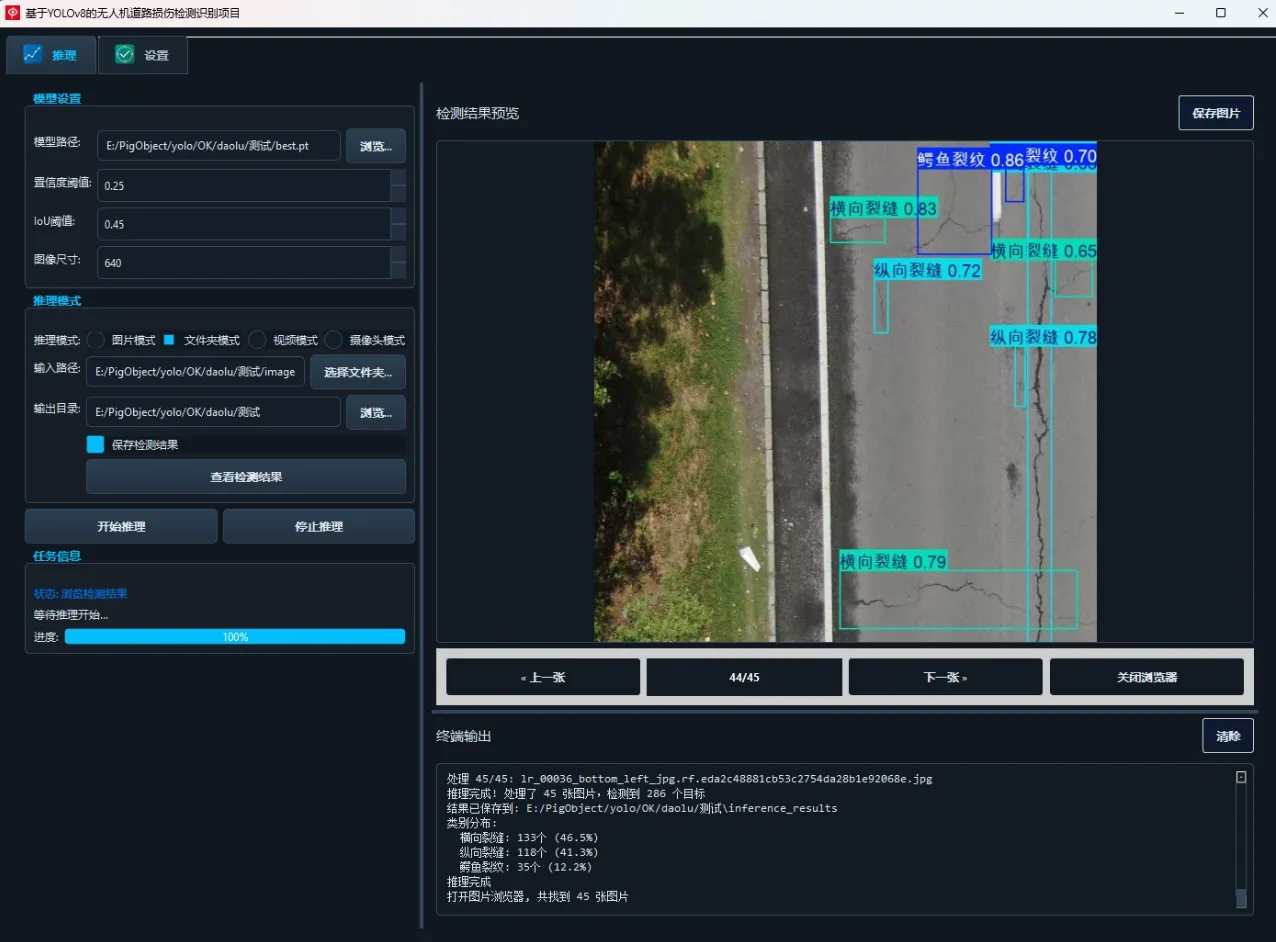Click the 图像尺寸 value field
Viewport: 1276px width, 942px height.
[x=243, y=263]
